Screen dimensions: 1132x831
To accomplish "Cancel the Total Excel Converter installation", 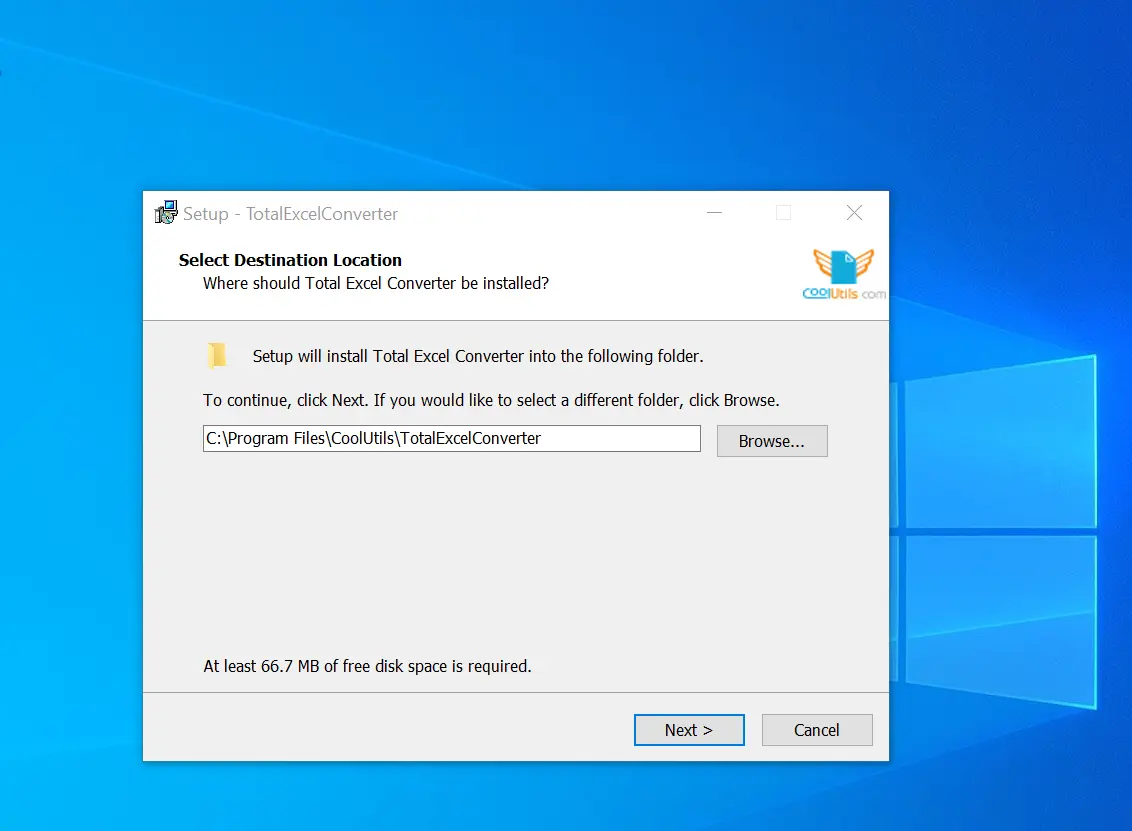I will click(817, 729).
